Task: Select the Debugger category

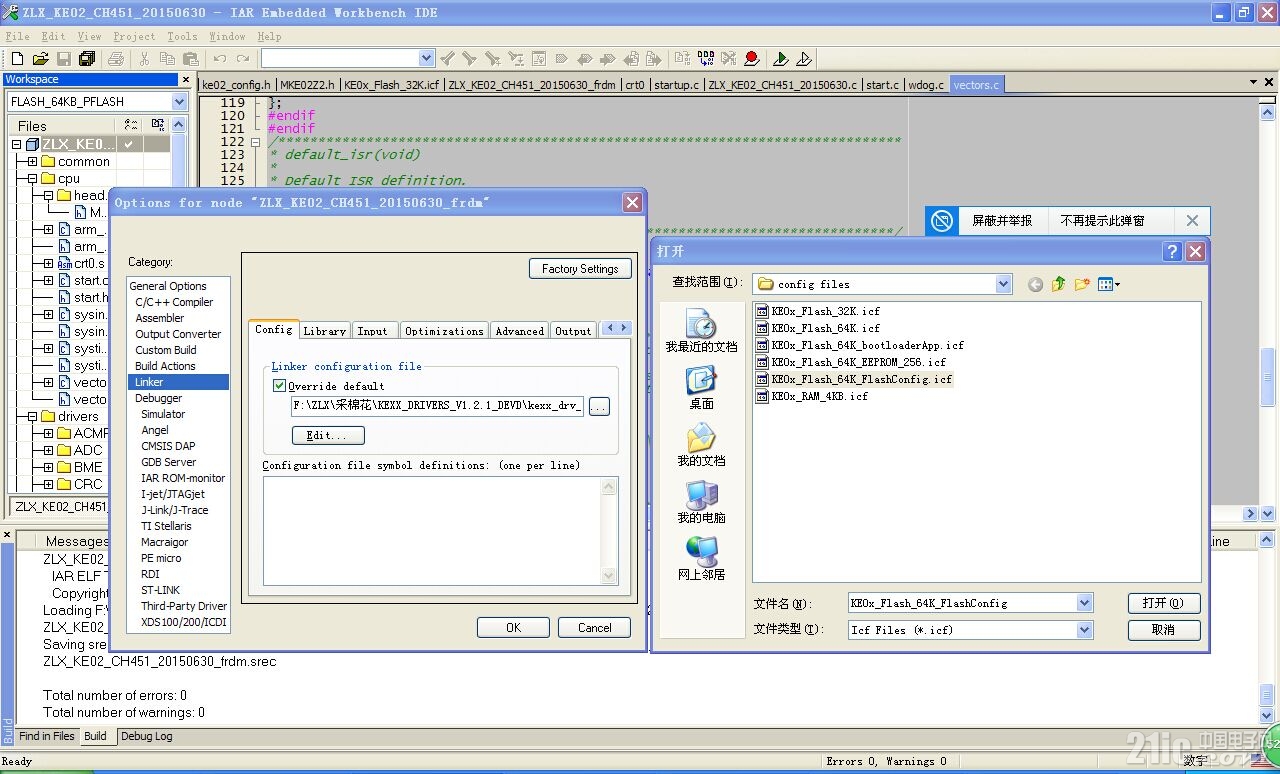Action: [x=159, y=398]
